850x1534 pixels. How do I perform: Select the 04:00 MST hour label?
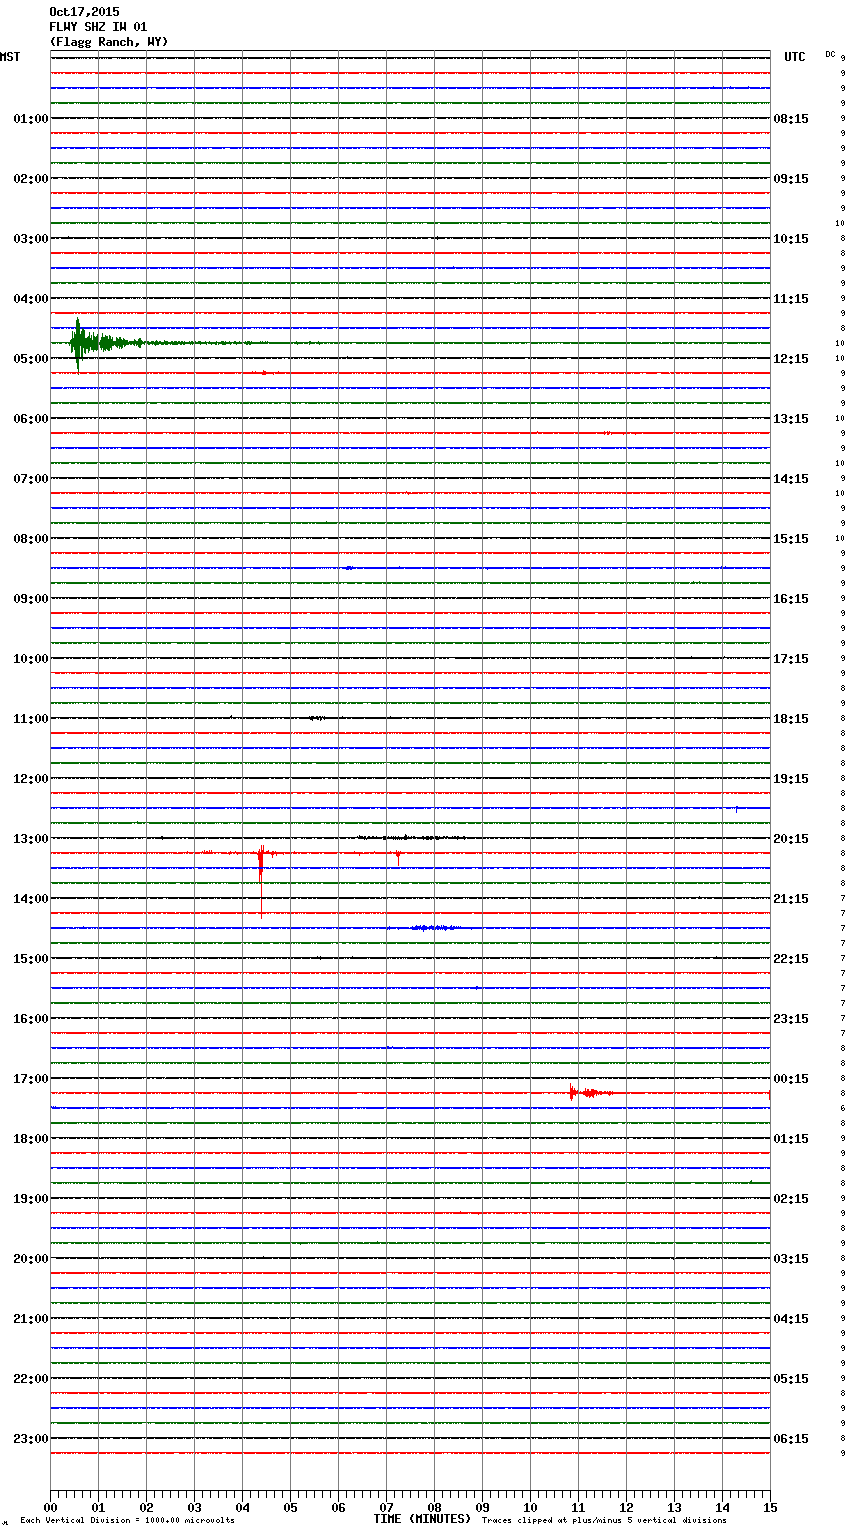[31, 299]
